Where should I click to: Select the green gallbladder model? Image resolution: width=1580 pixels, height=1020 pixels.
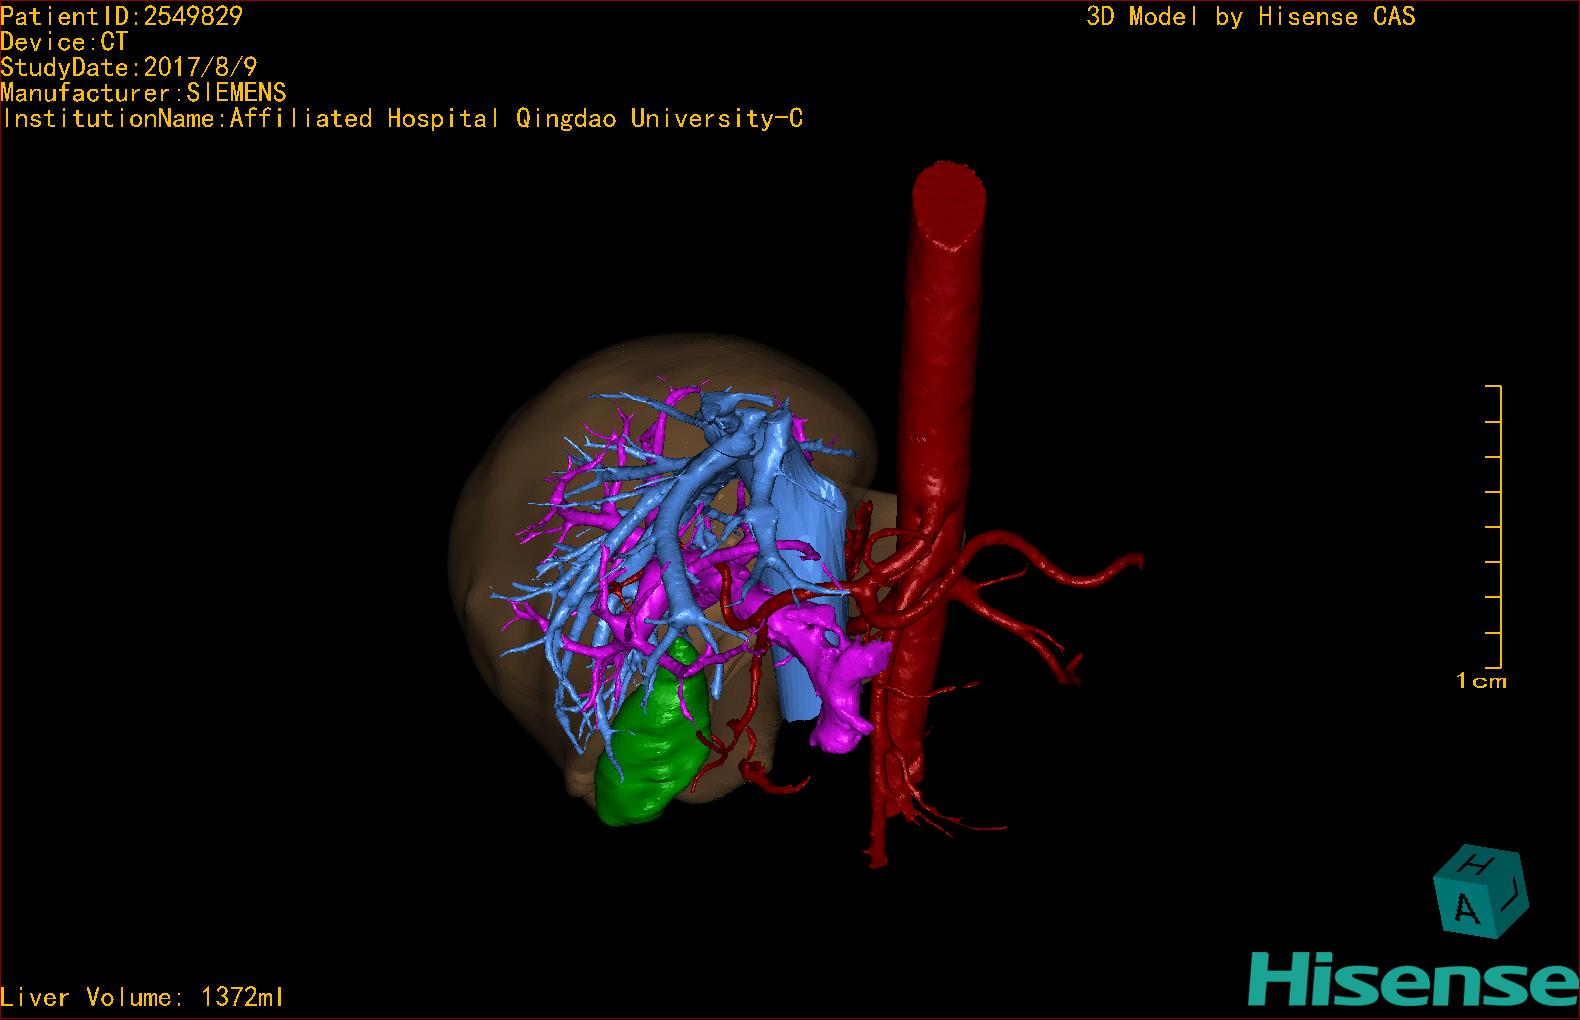coord(653,735)
